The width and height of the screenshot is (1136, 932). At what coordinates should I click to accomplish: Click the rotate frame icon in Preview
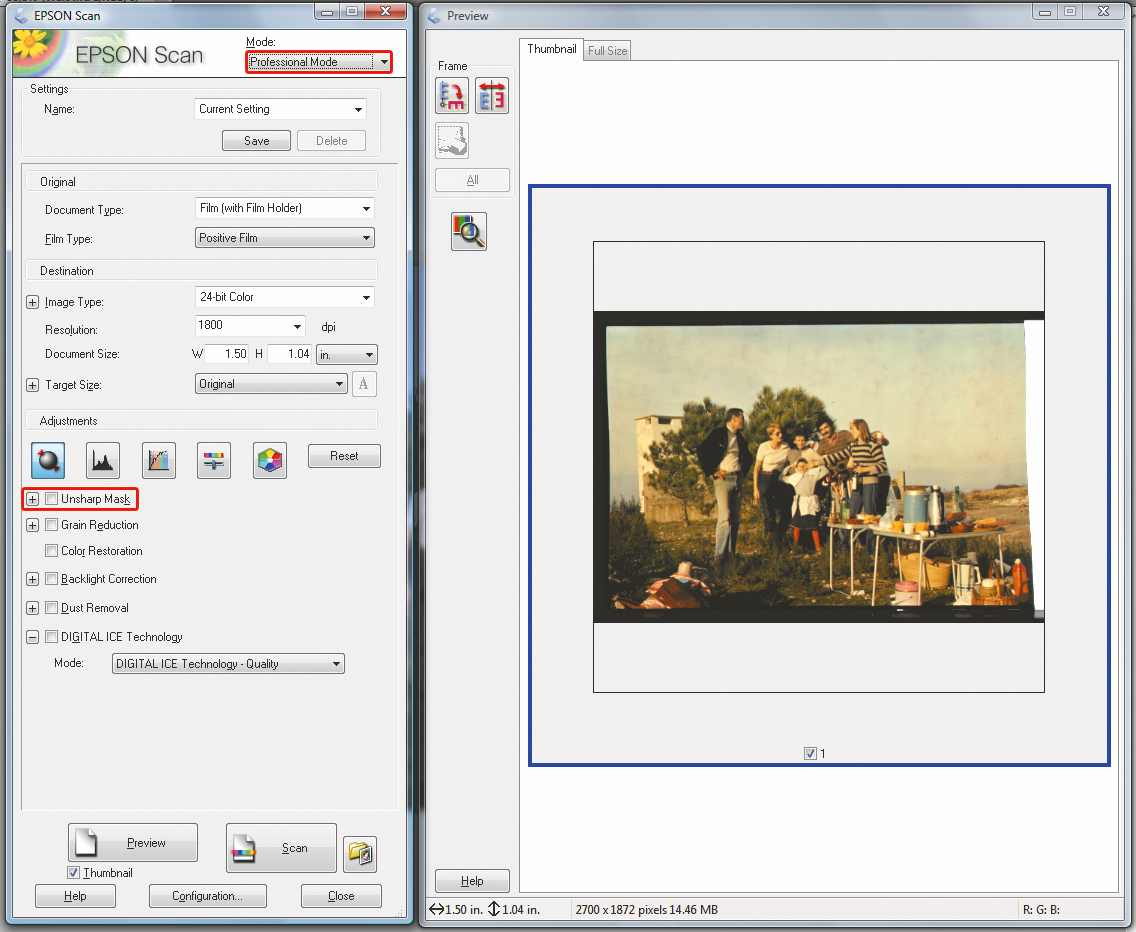452,96
